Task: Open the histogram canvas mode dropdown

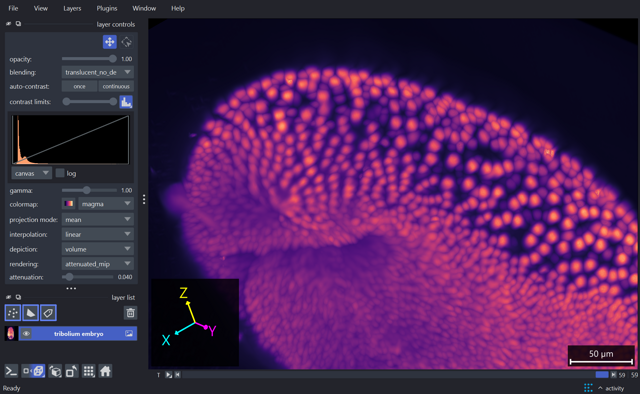Action: click(x=31, y=173)
